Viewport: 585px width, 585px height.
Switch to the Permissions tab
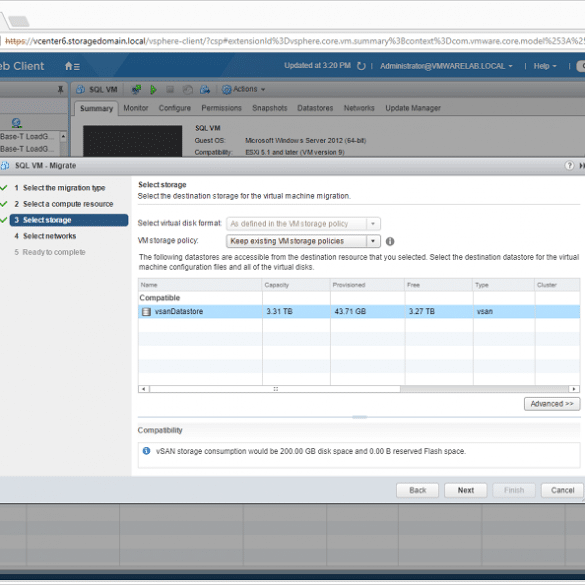tap(221, 108)
